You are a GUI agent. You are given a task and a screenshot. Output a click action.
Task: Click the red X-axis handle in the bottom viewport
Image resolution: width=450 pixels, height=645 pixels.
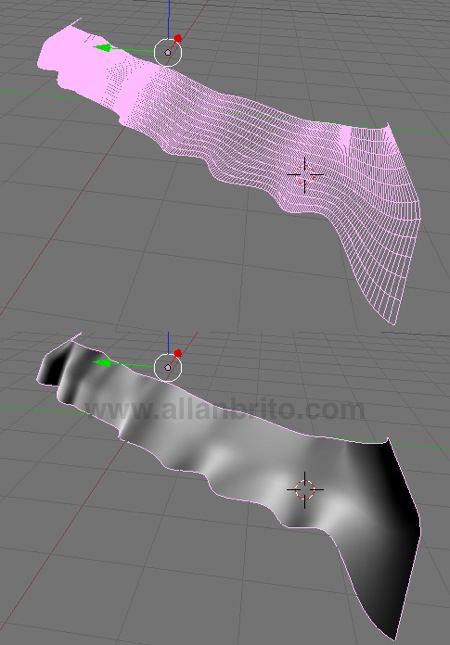[178, 353]
